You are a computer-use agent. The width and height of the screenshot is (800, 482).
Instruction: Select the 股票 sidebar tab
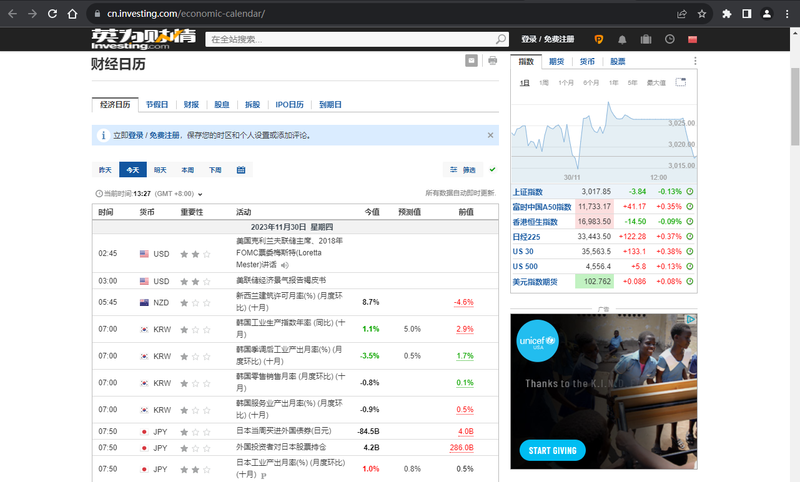click(x=618, y=61)
